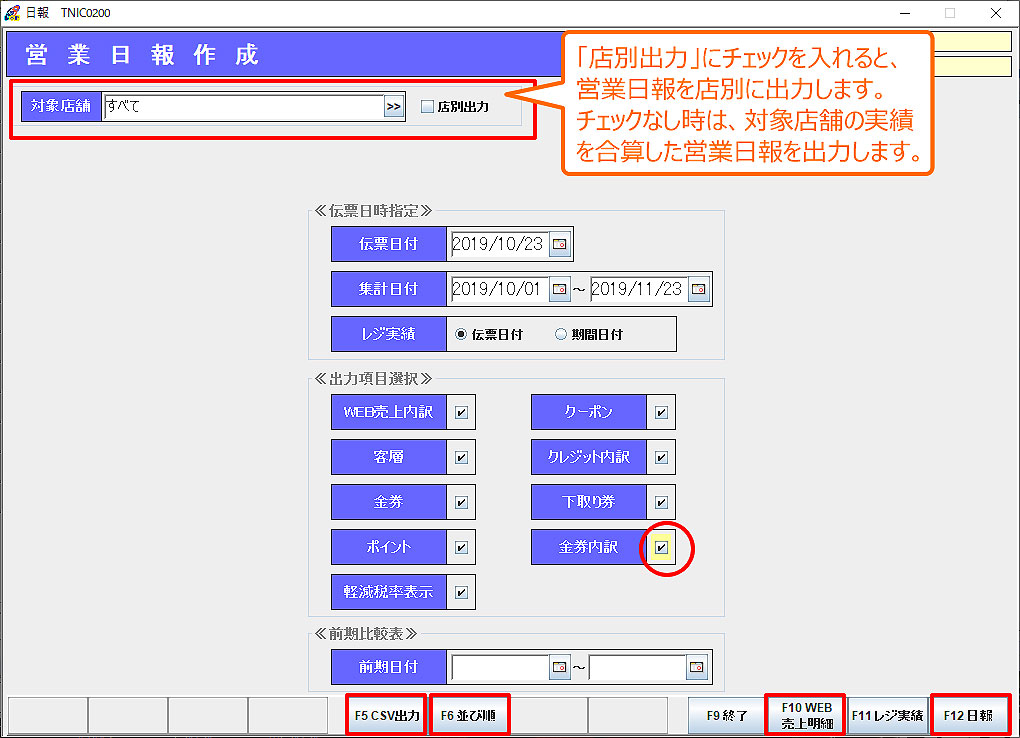The height and width of the screenshot is (738, 1020).
Task: Click the 軽減税率表示 label
Action: (x=388, y=592)
